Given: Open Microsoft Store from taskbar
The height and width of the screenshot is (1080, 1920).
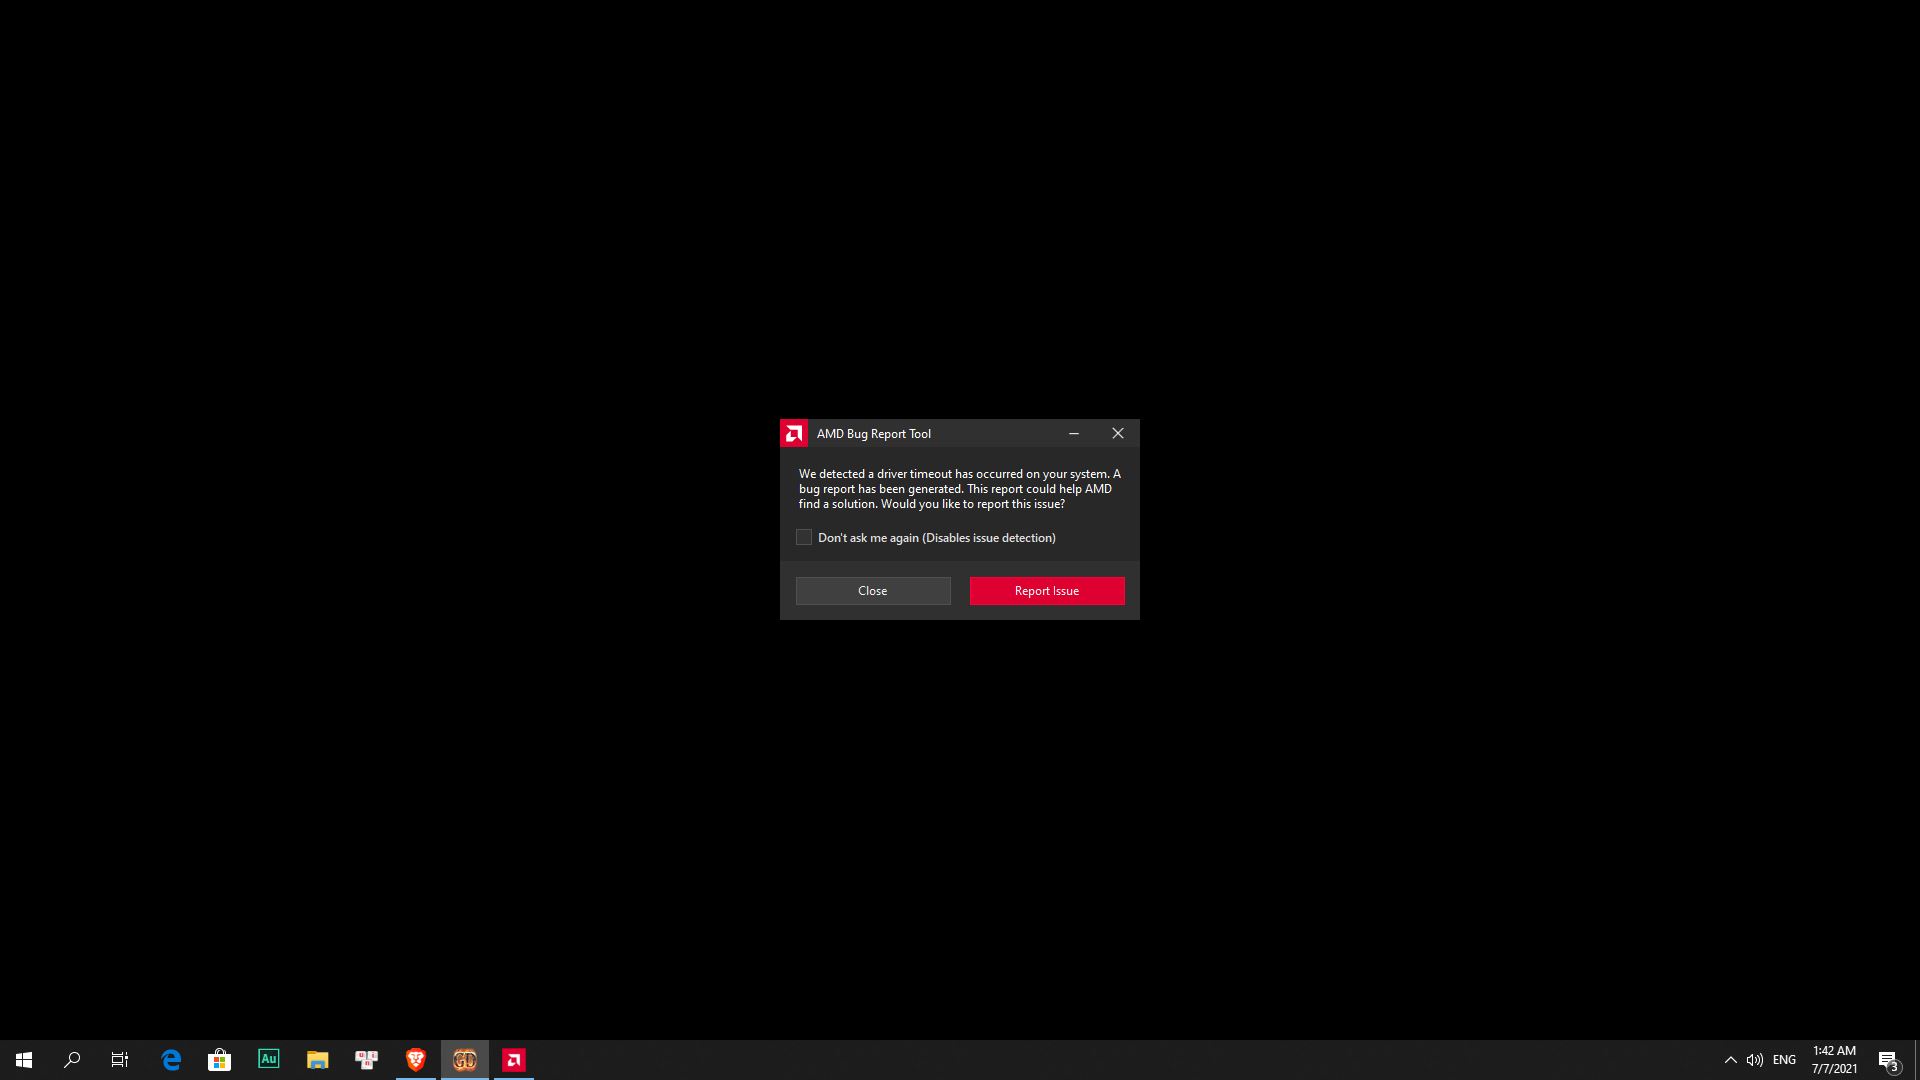Looking at the screenshot, I should (x=220, y=1060).
